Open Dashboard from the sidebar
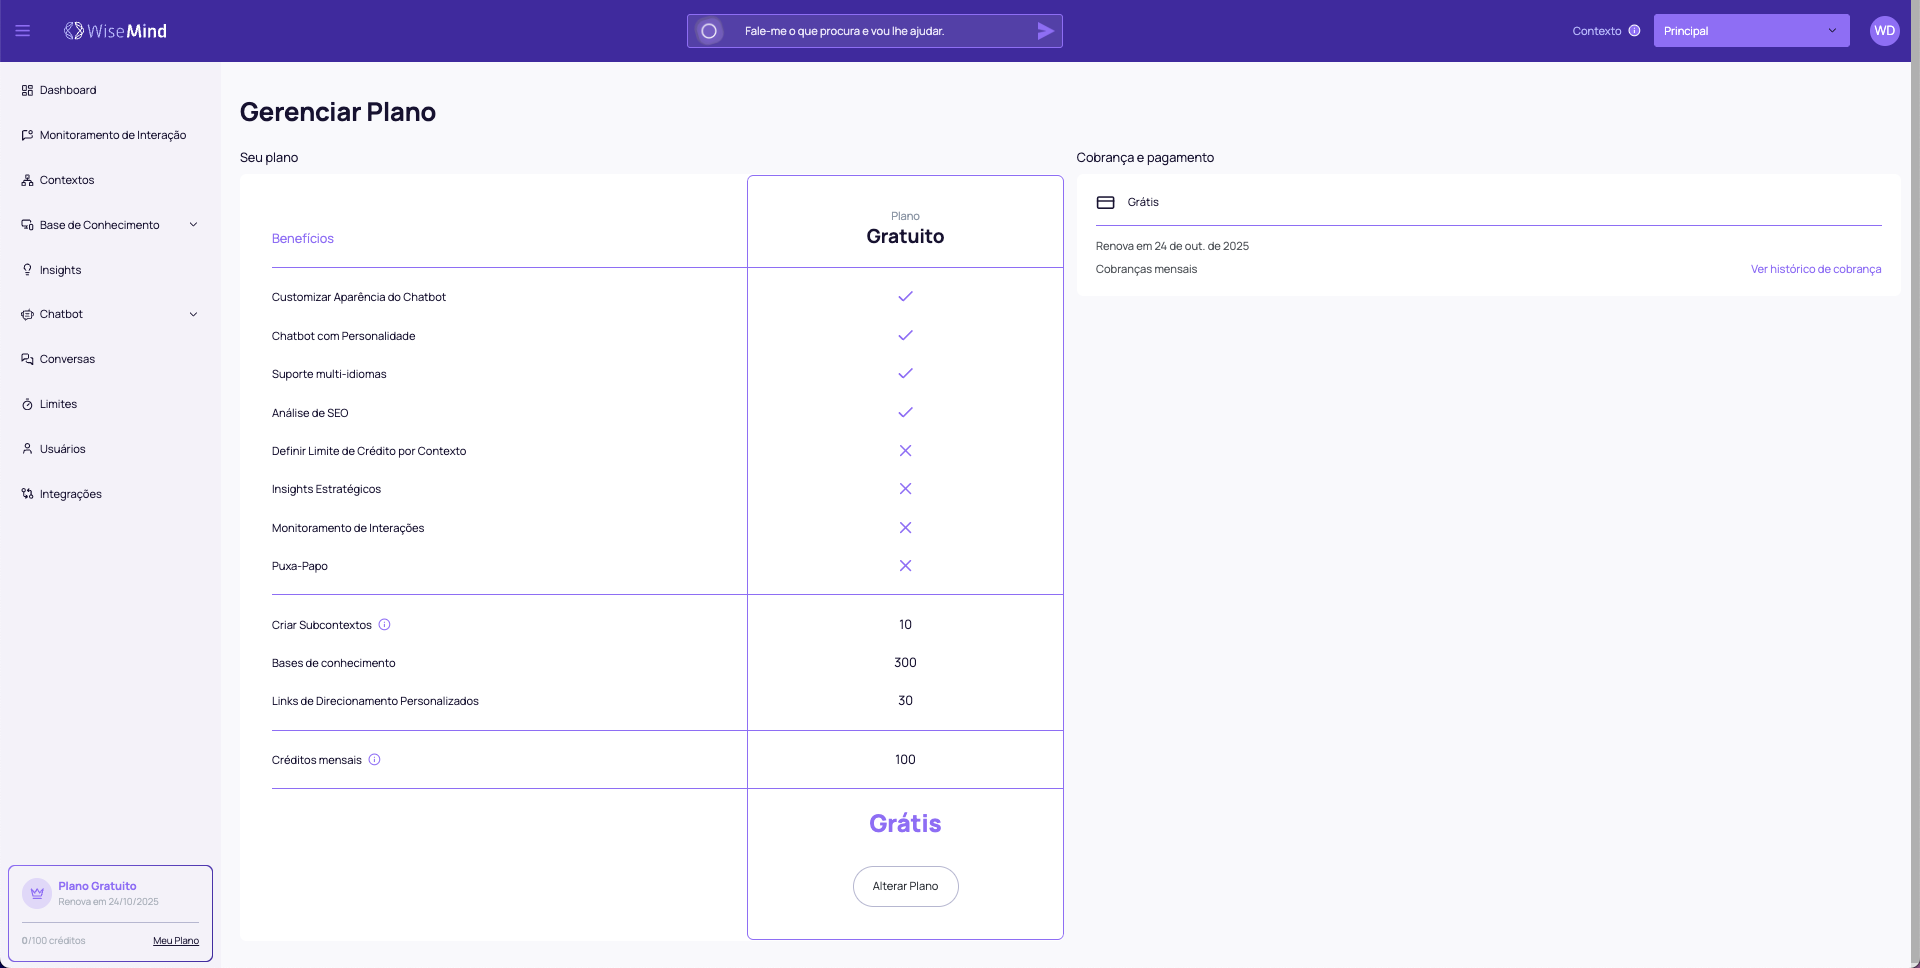The image size is (1920, 968). tap(68, 90)
